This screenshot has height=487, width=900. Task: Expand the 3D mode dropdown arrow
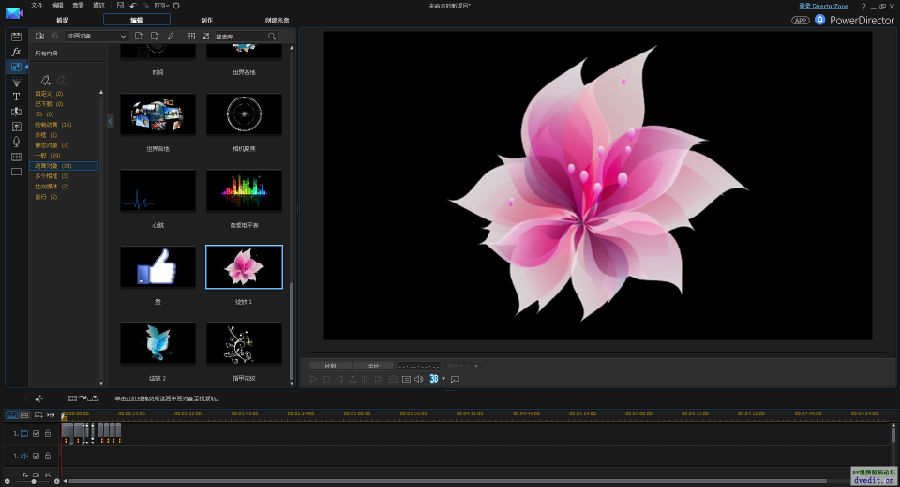coord(444,380)
